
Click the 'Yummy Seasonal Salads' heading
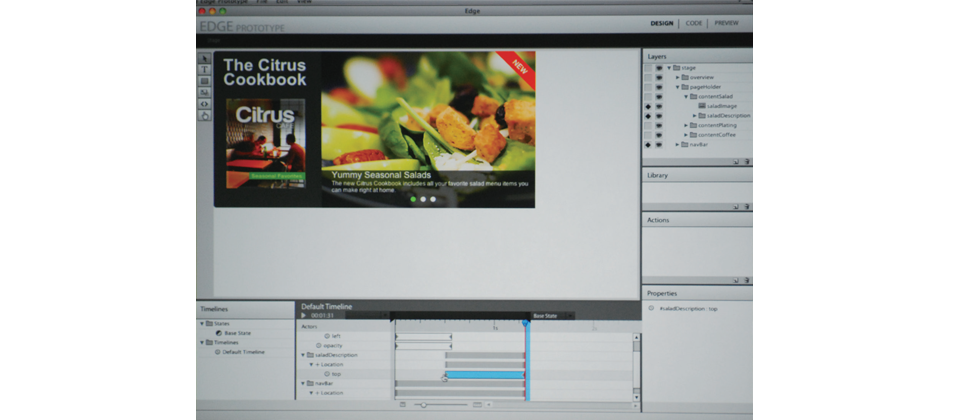click(x=381, y=175)
